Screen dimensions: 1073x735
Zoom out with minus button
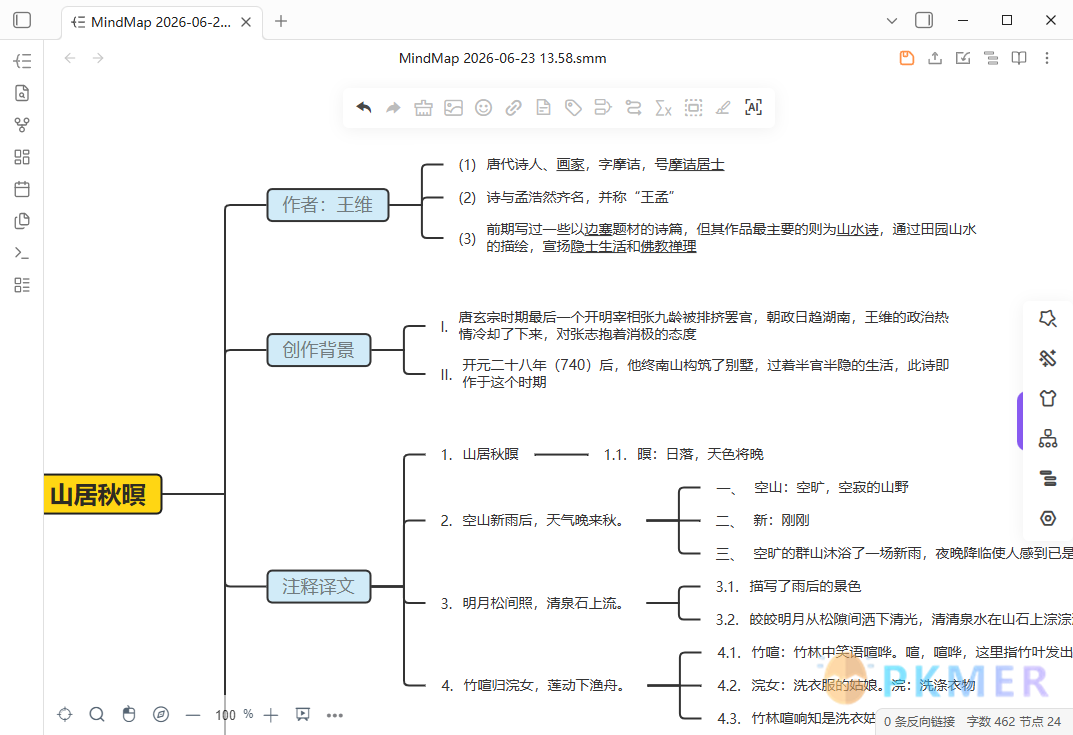tap(193, 715)
